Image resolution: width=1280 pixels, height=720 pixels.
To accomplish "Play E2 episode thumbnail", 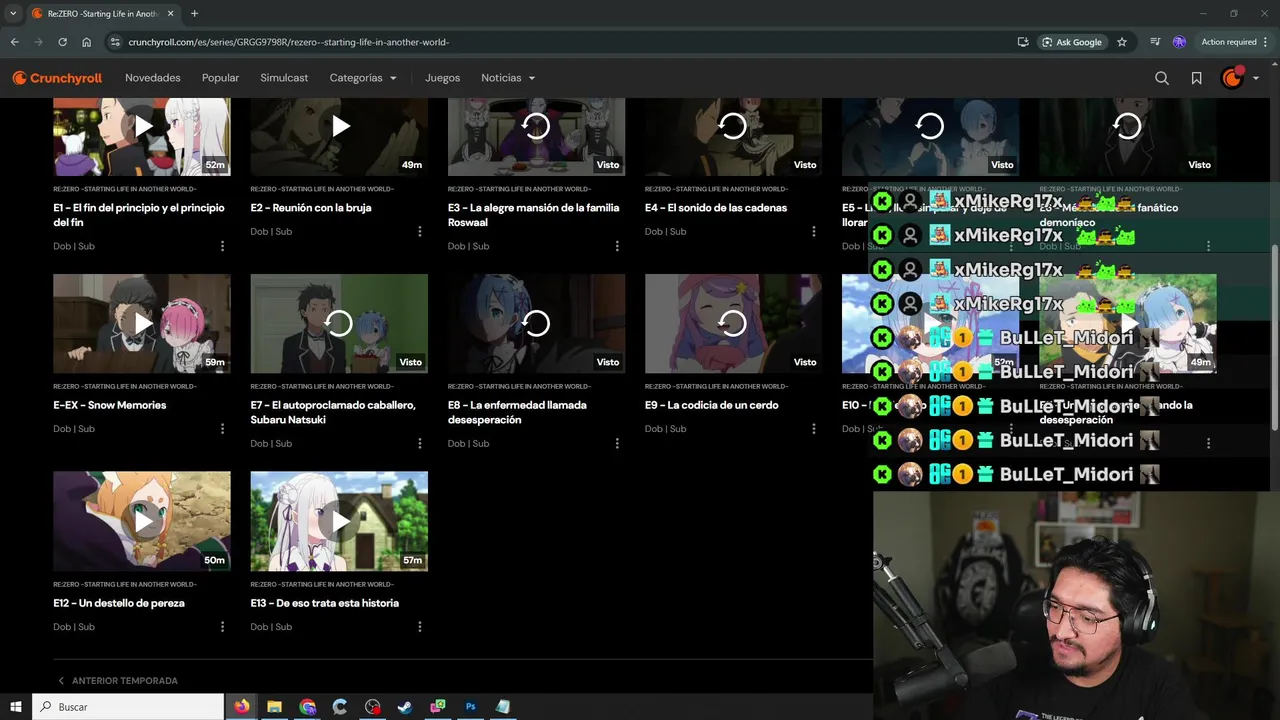I will pos(339,136).
